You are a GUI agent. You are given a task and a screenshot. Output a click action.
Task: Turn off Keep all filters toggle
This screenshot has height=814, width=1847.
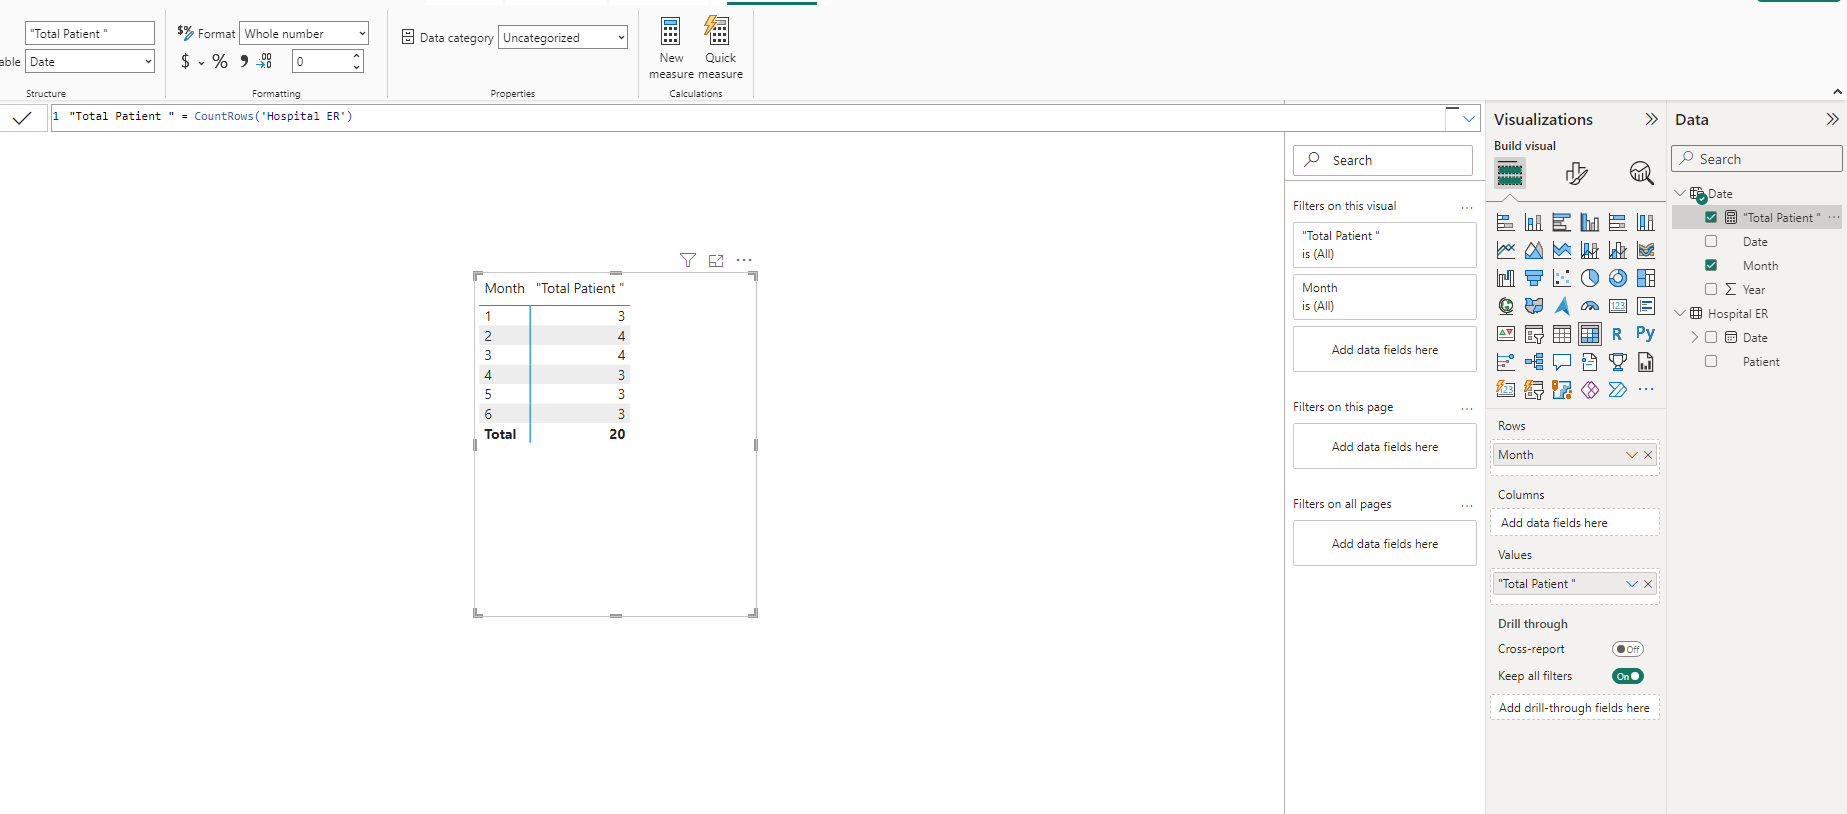(x=1627, y=676)
